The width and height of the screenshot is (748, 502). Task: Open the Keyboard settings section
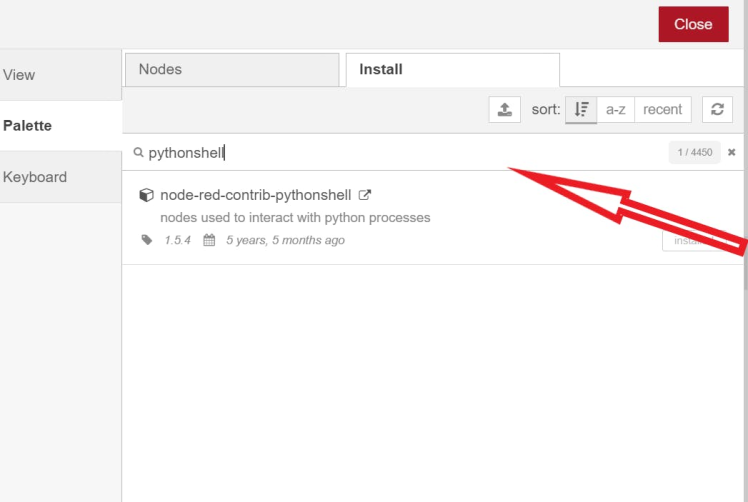pyautogui.click(x=61, y=177)
